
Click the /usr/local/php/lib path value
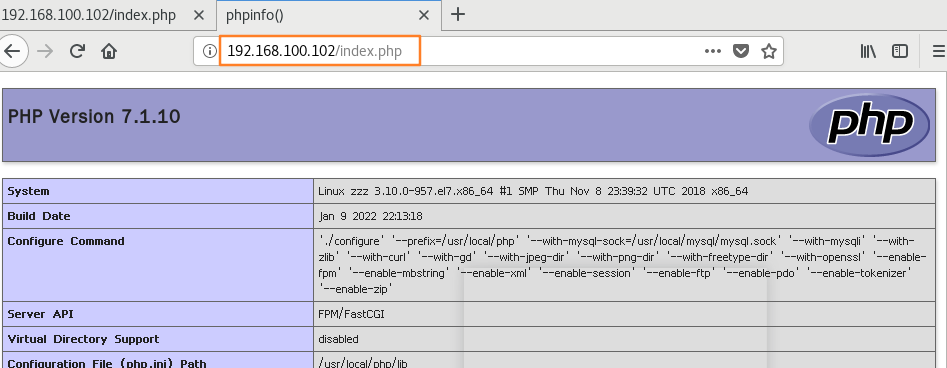364,363
